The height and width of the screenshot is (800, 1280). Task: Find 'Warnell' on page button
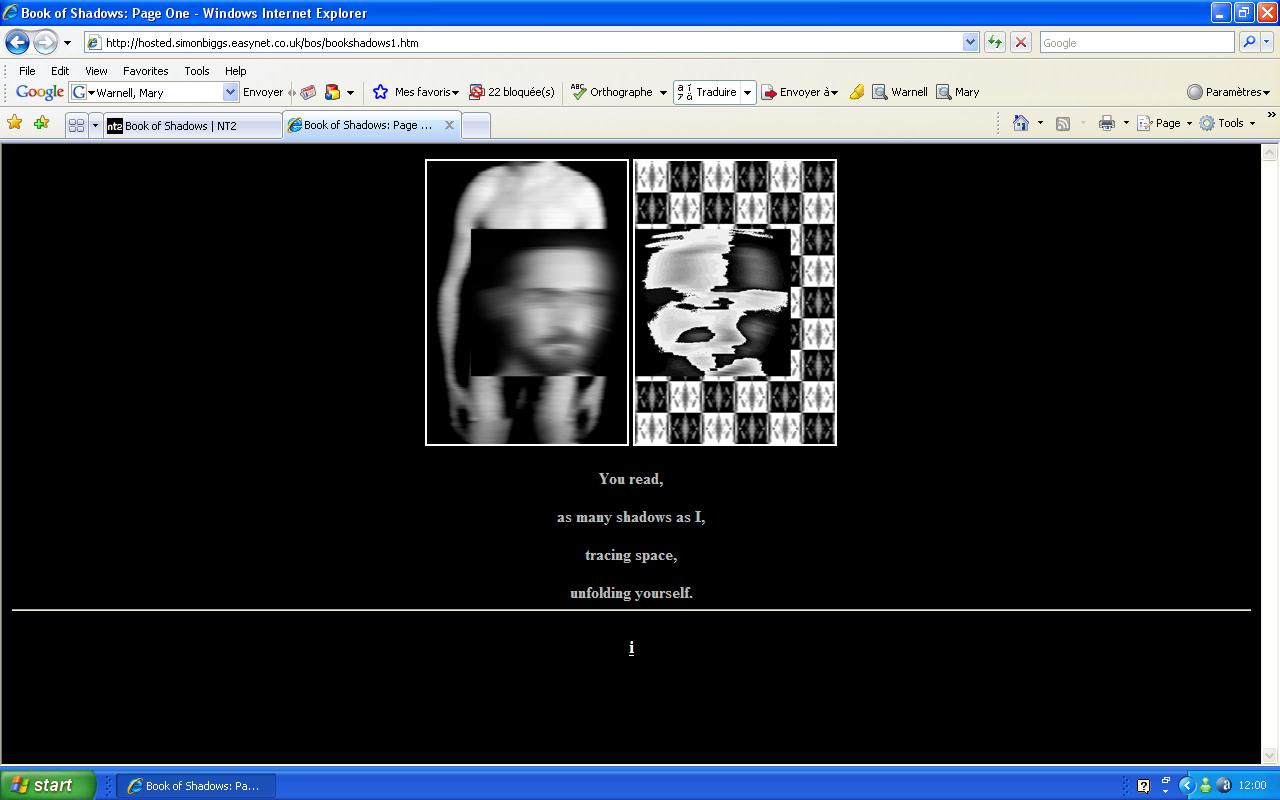tap(900, 92)
